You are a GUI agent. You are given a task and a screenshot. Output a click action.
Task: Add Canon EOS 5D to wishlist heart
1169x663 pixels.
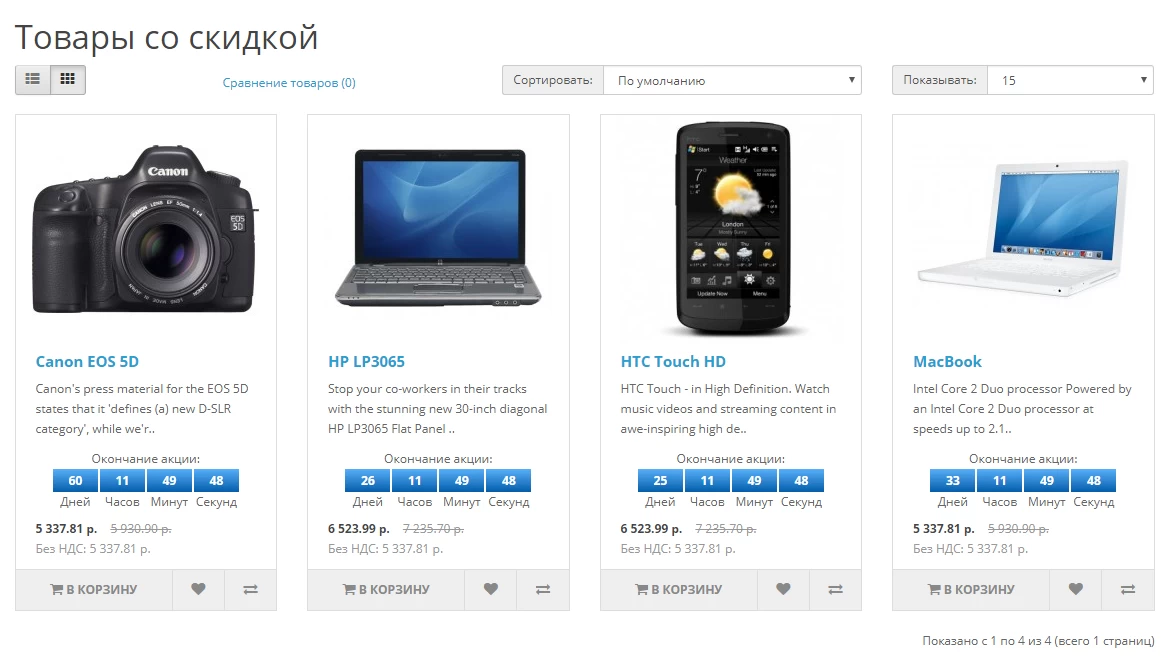pyautogui.click(x=198, y=589)
